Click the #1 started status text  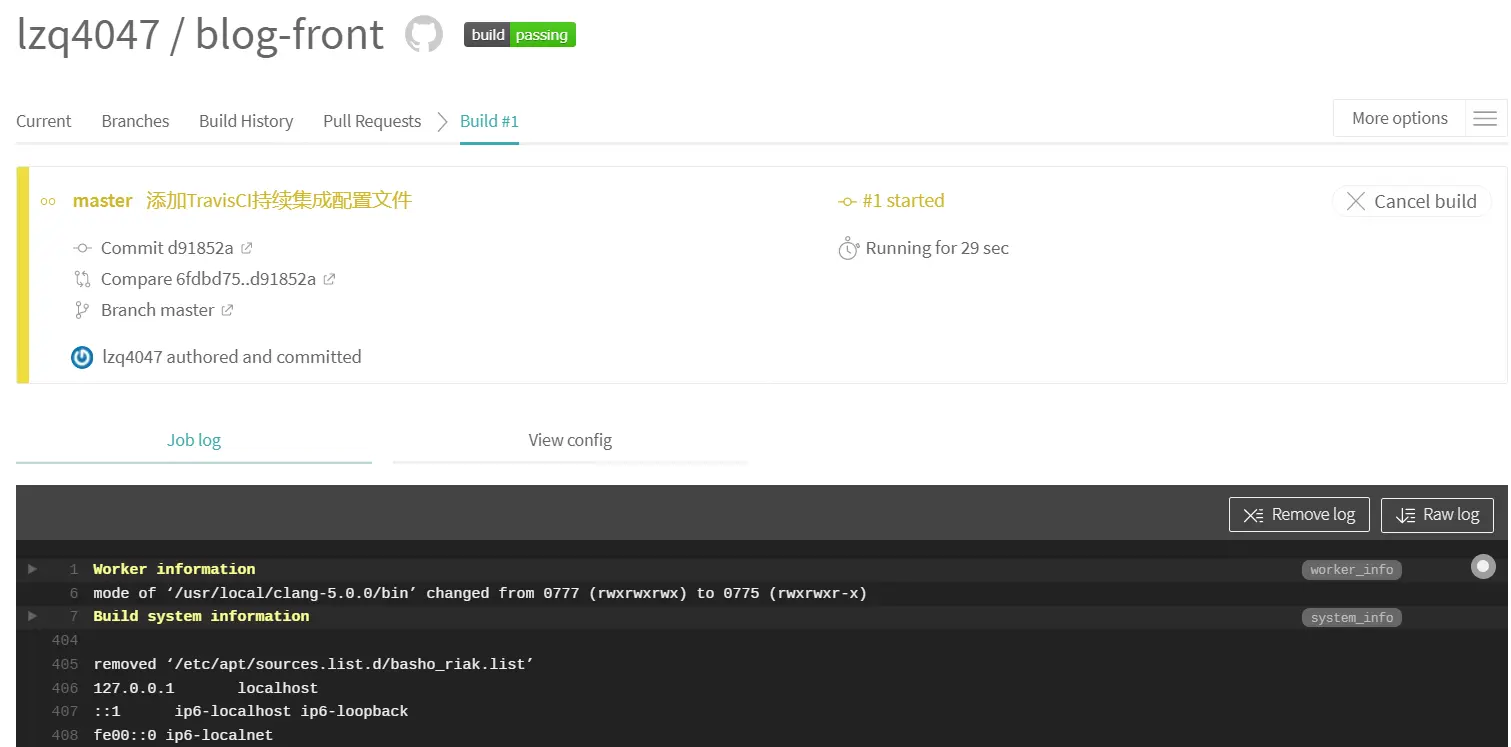[903, 201]
